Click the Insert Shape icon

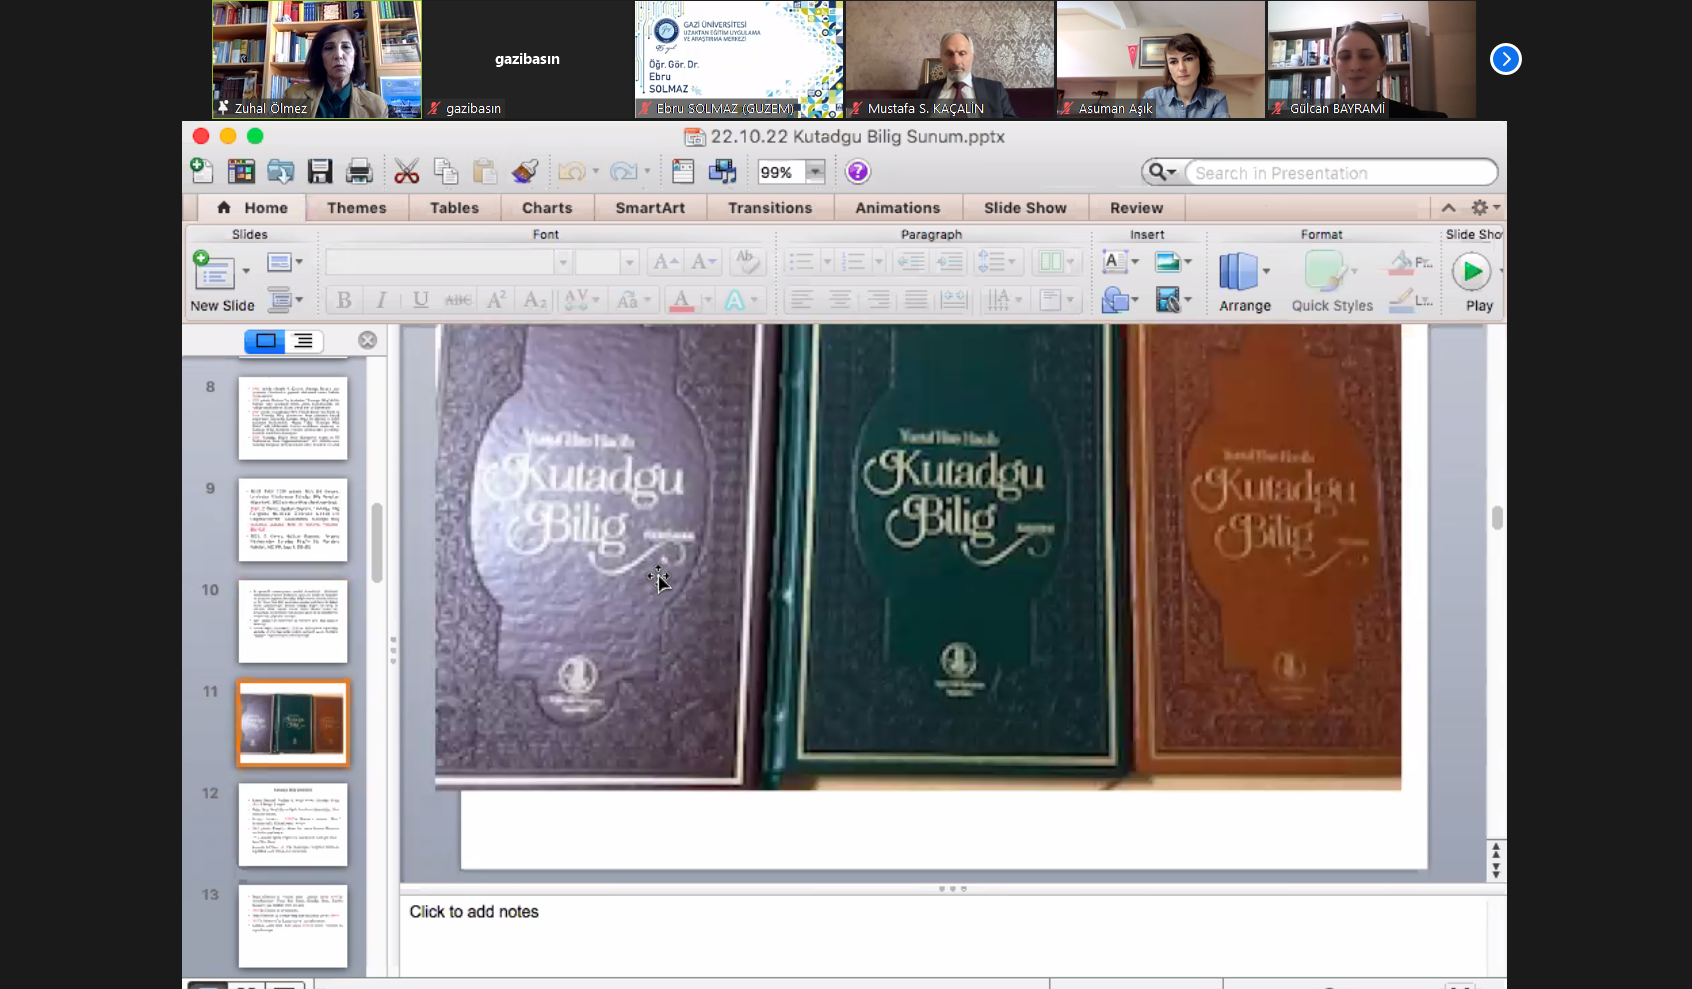1115,300
